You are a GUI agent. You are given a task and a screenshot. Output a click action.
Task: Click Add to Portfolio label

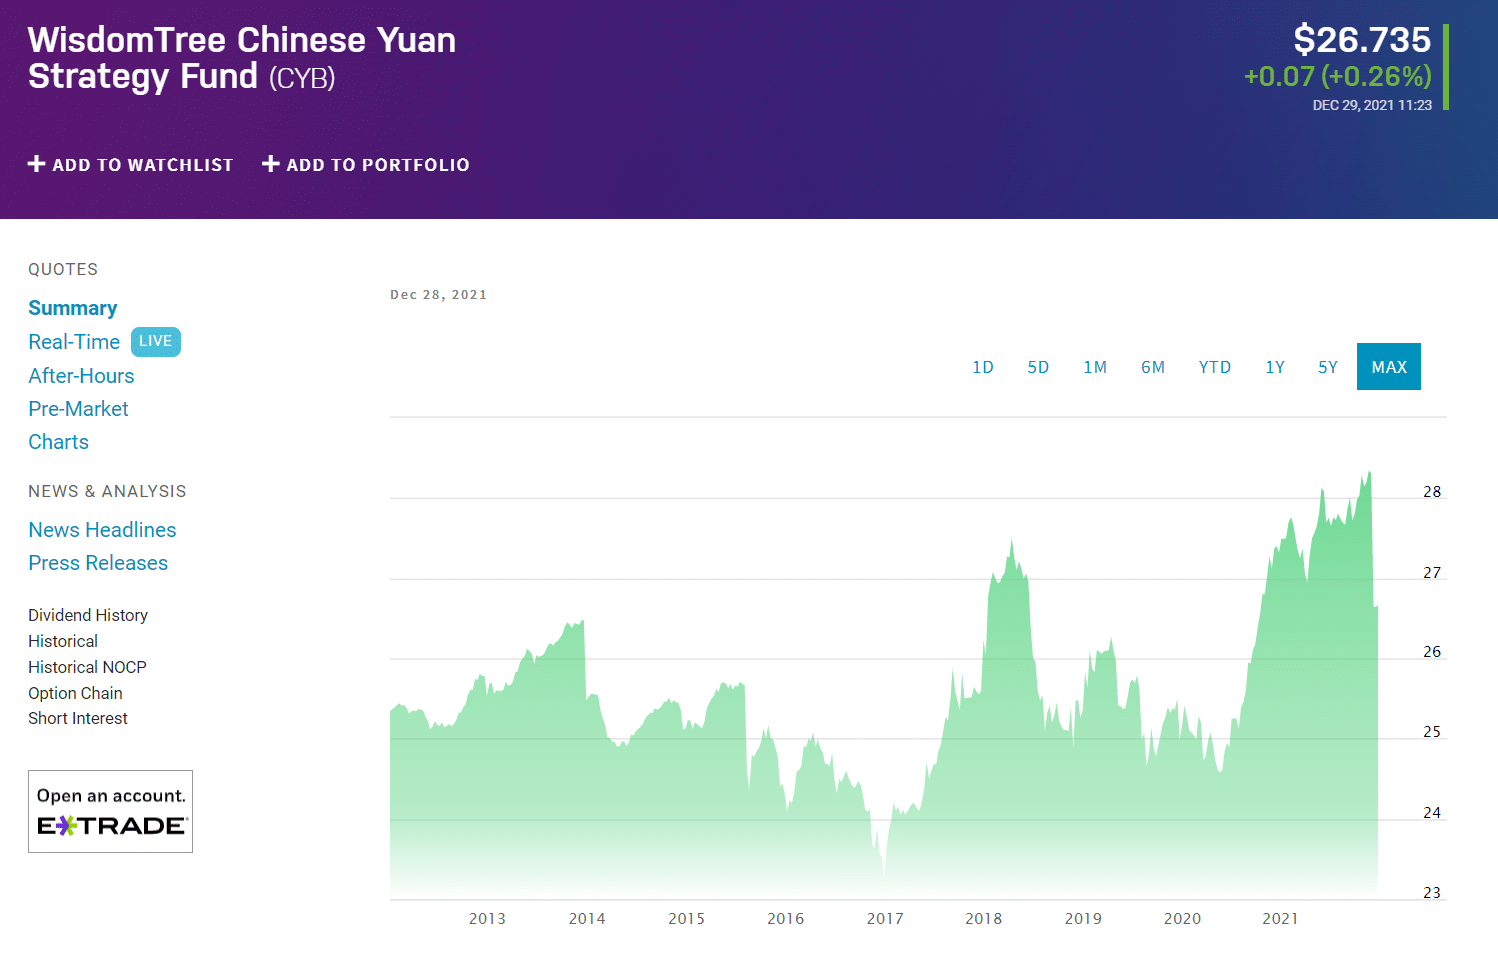[x=378, y=165]
